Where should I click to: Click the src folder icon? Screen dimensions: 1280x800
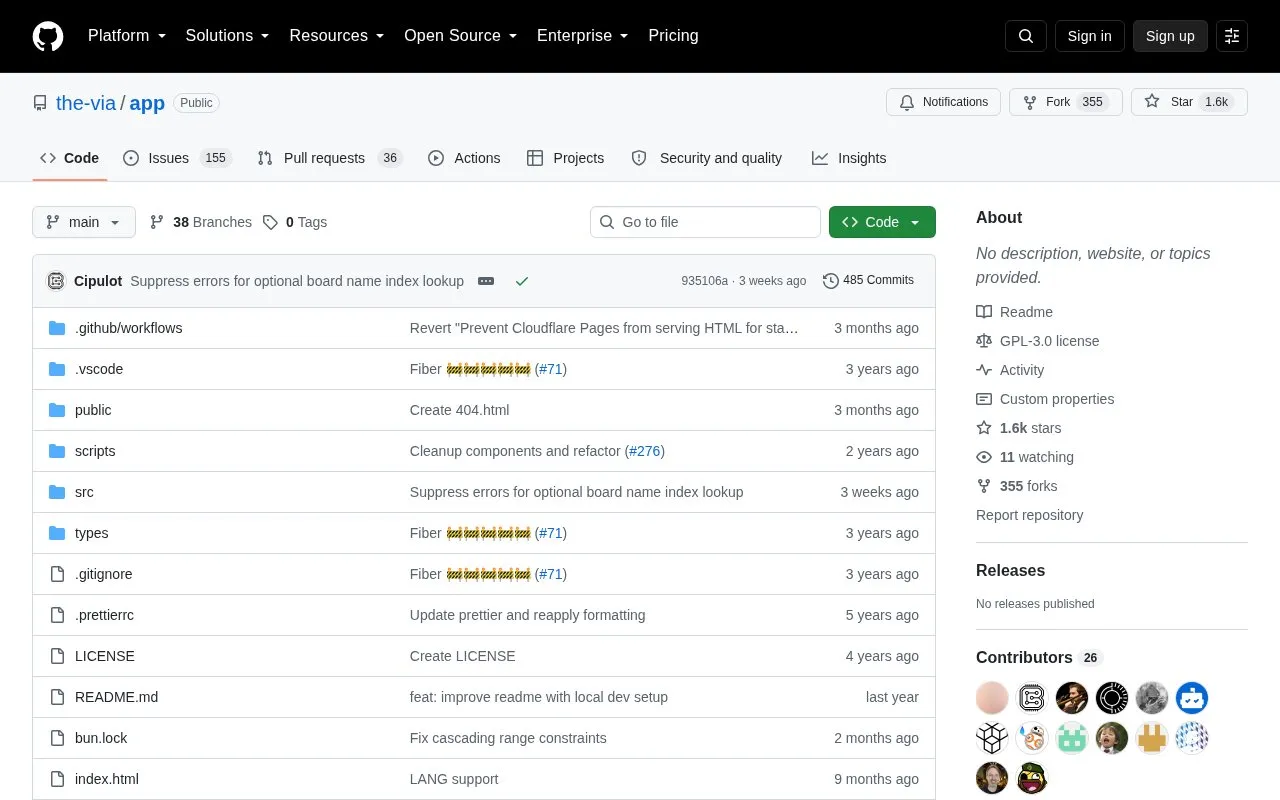pyautogui.click(x=57, y=492)
